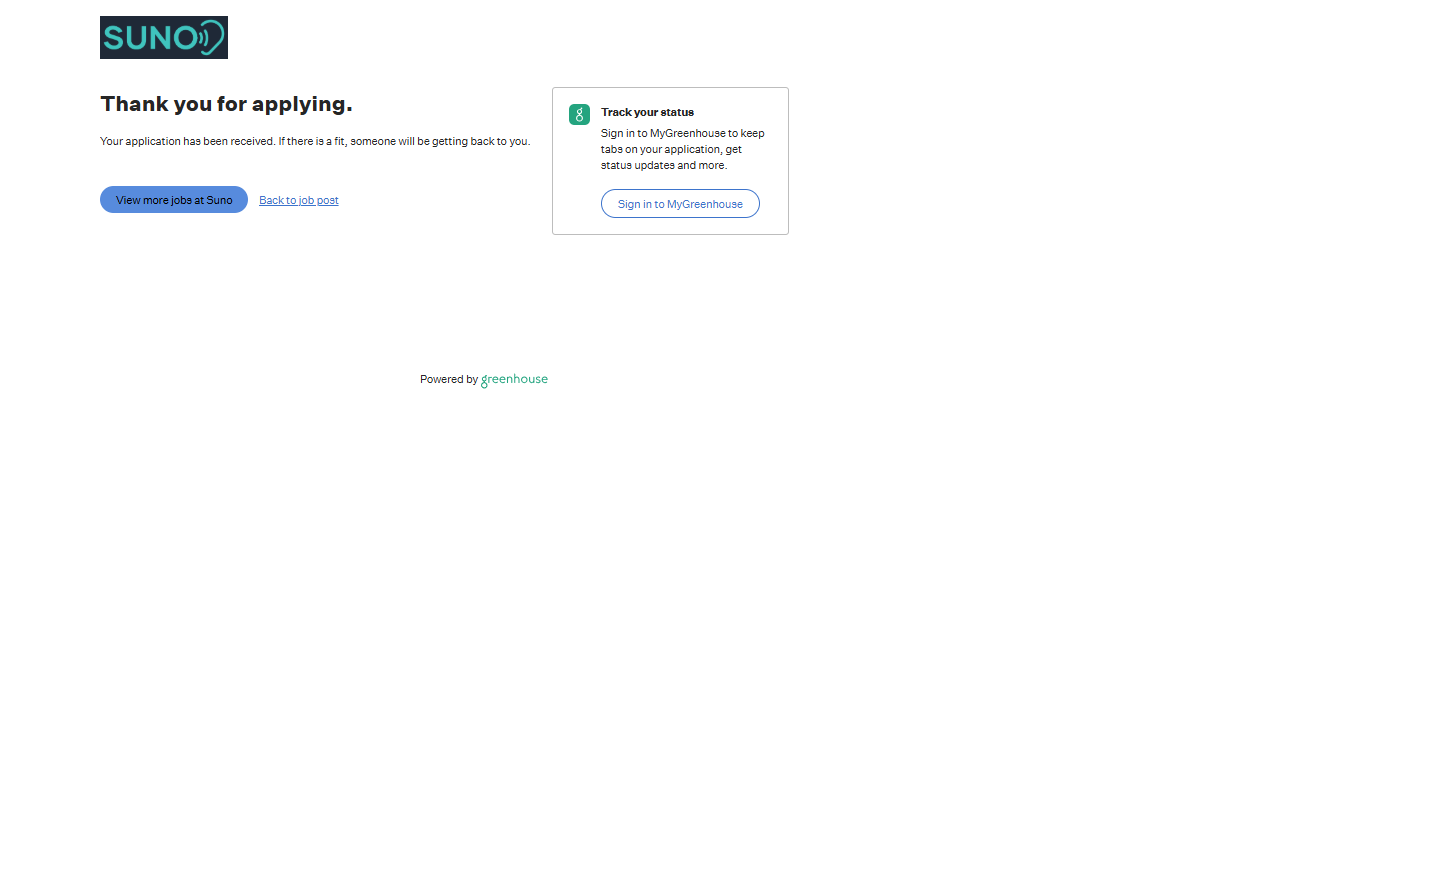Open the greenhouse logo in the footer
The height and width of the screenshot is (883, 1452).
point(514,380)
